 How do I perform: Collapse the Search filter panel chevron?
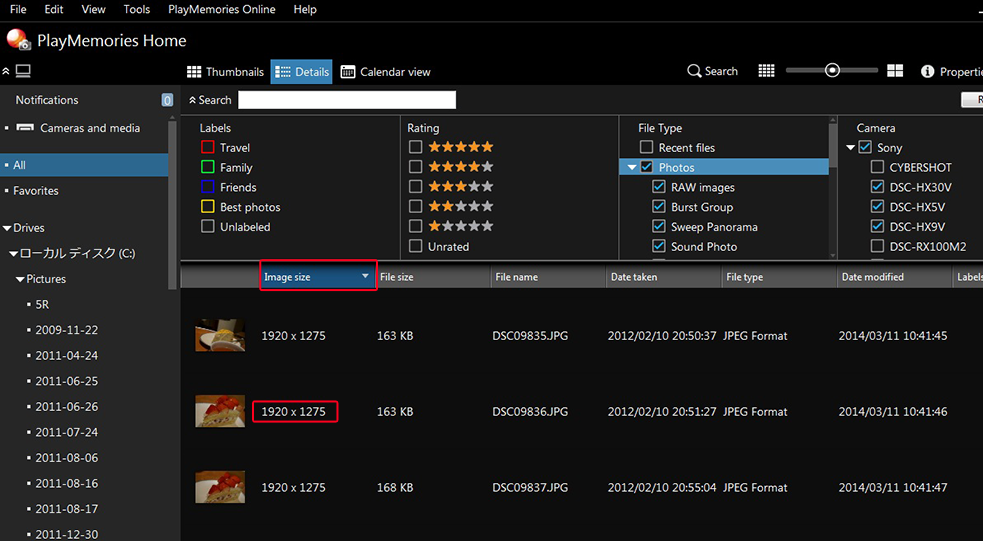click(x=192, y=100)
